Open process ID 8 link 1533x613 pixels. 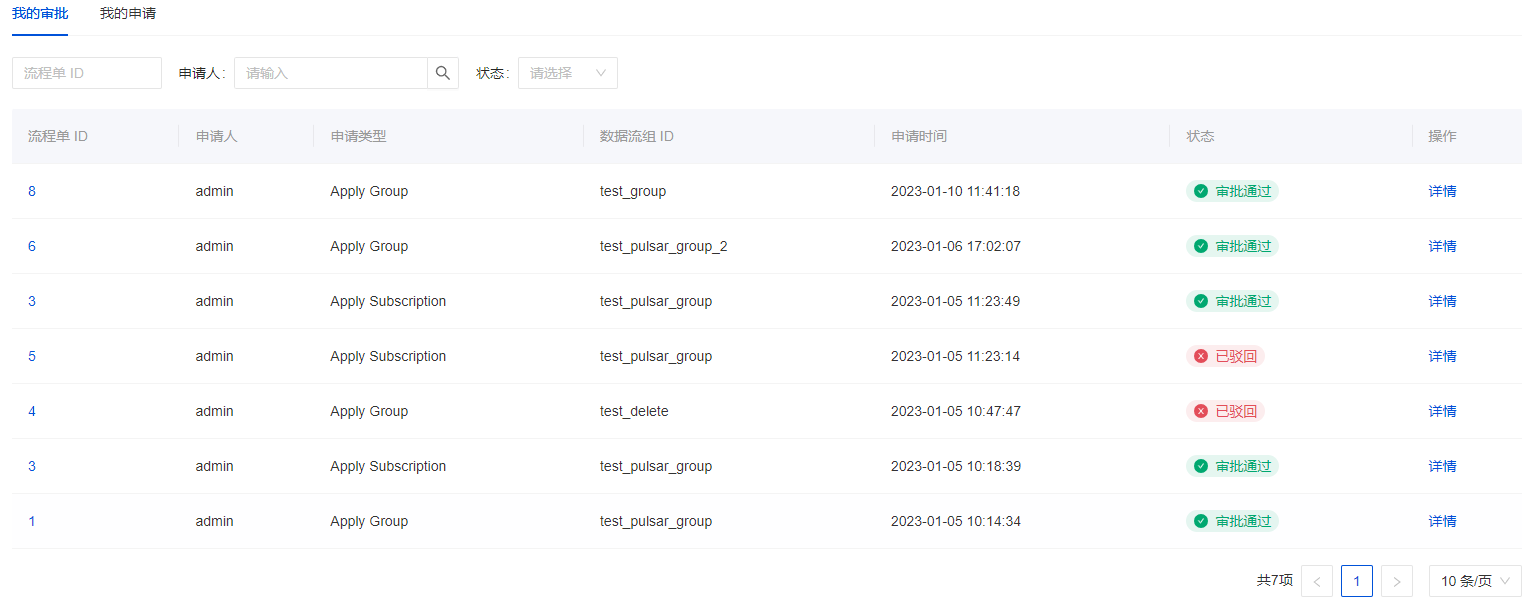click(32, 191)
